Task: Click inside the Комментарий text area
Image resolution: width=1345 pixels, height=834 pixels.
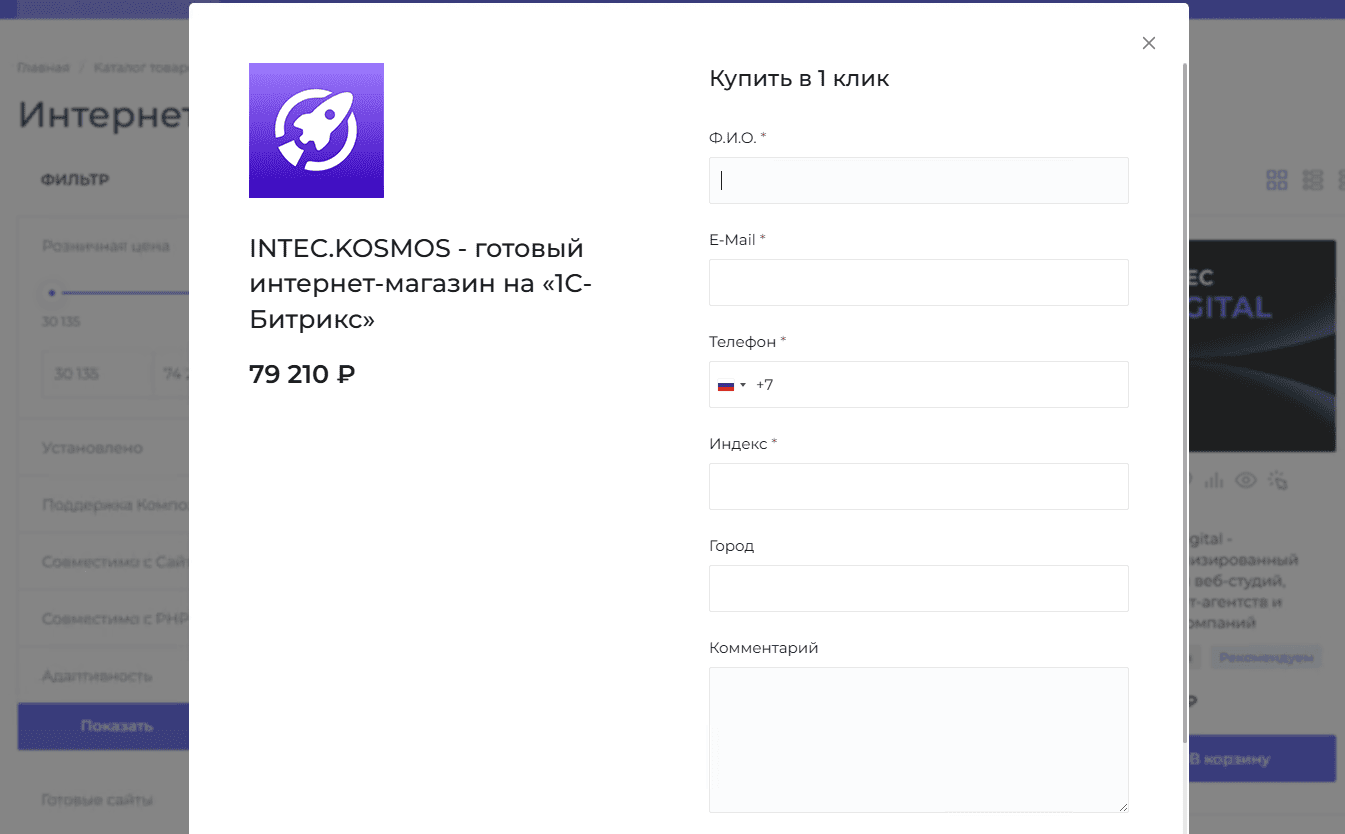Action: pyautogui.click(x=918, y=739)
